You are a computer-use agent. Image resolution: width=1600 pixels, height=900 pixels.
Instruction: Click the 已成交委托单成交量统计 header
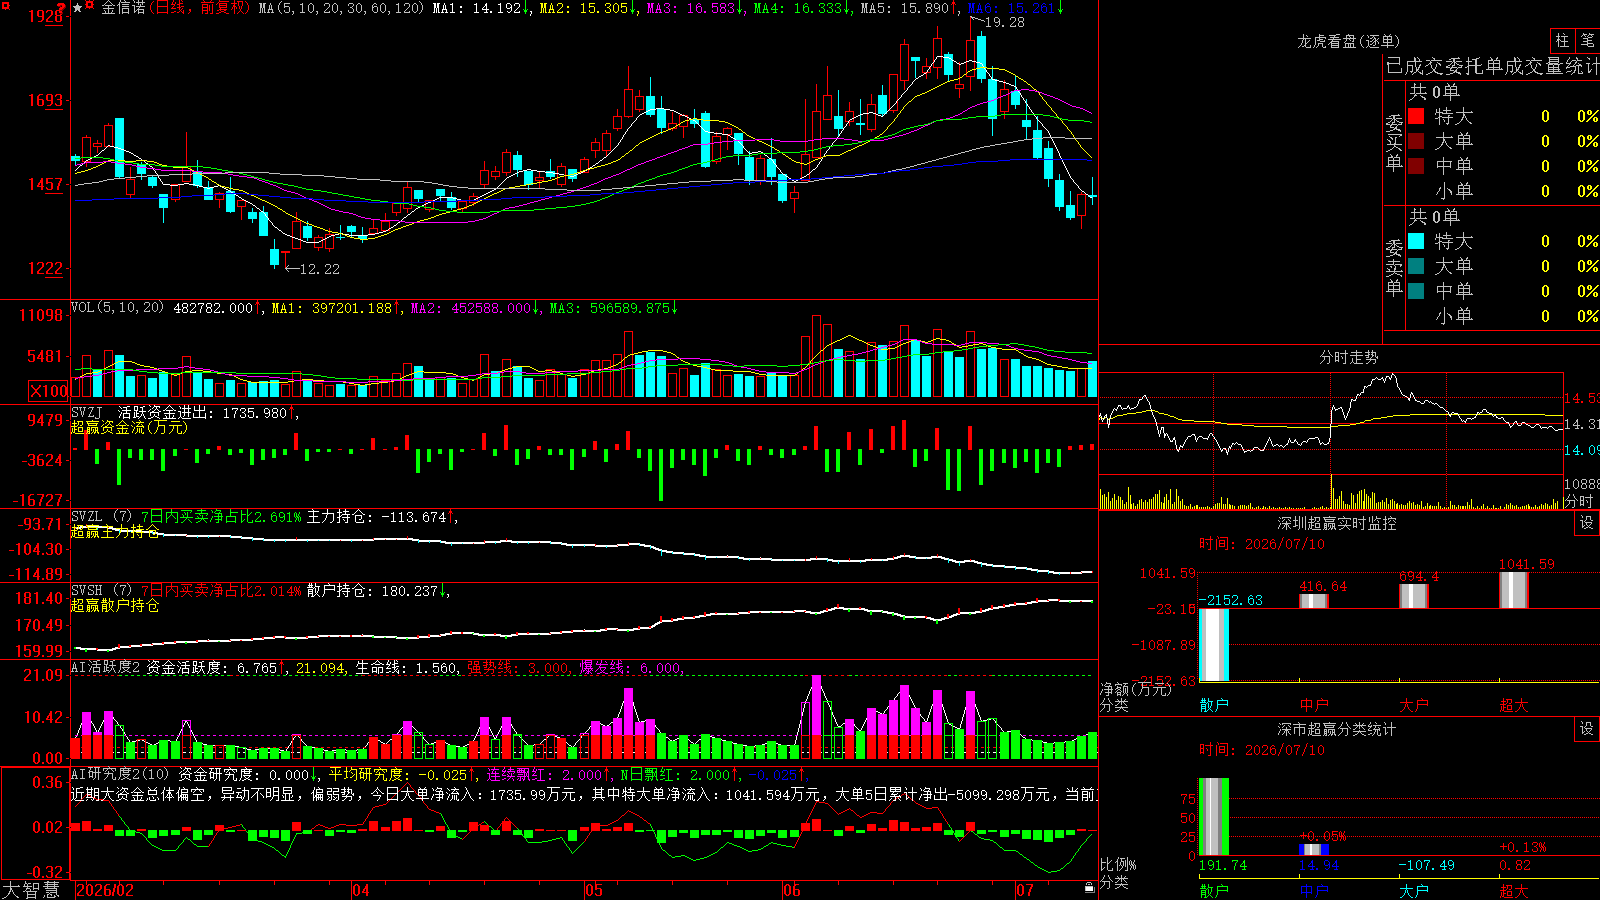[x=1492, y=66]
